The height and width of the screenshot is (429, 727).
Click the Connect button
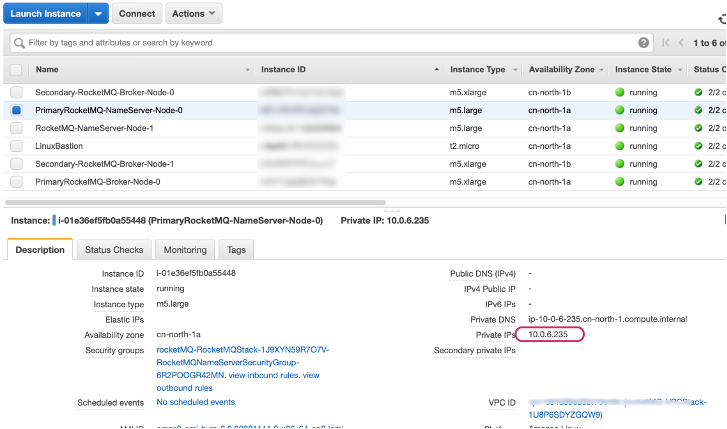pos(137,13)
